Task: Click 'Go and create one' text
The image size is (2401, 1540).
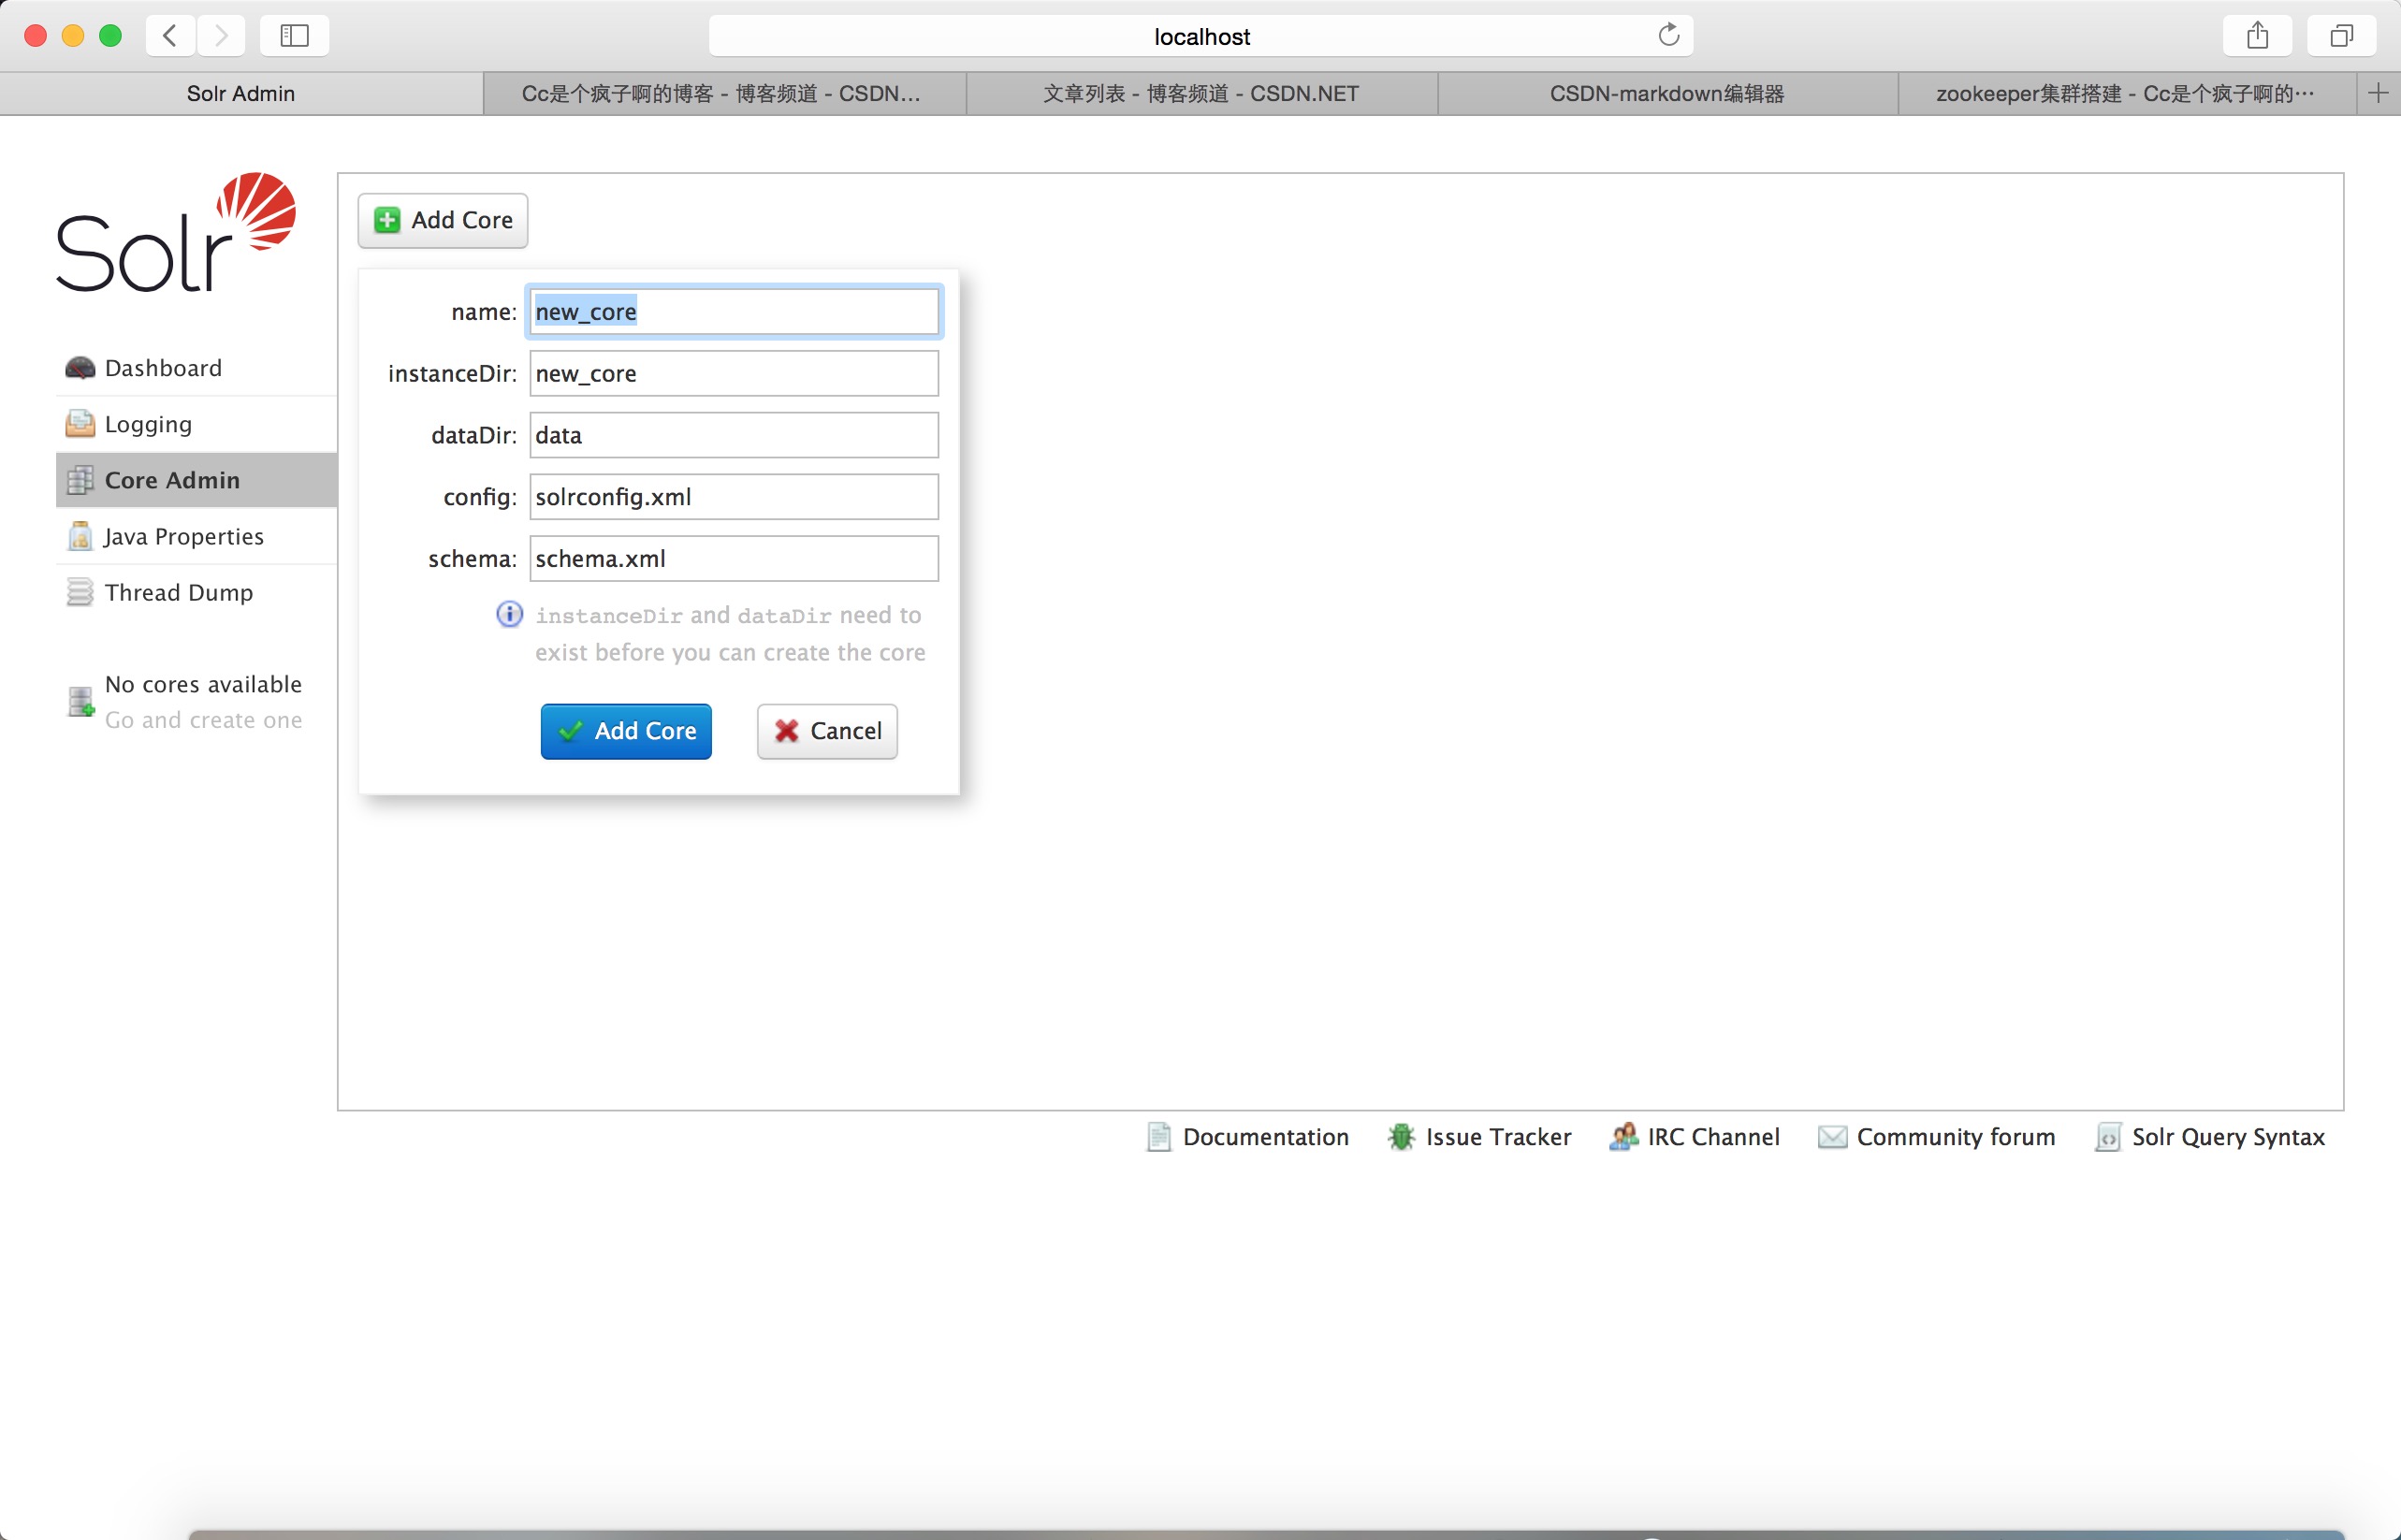Action: click(x=203, y=720)
